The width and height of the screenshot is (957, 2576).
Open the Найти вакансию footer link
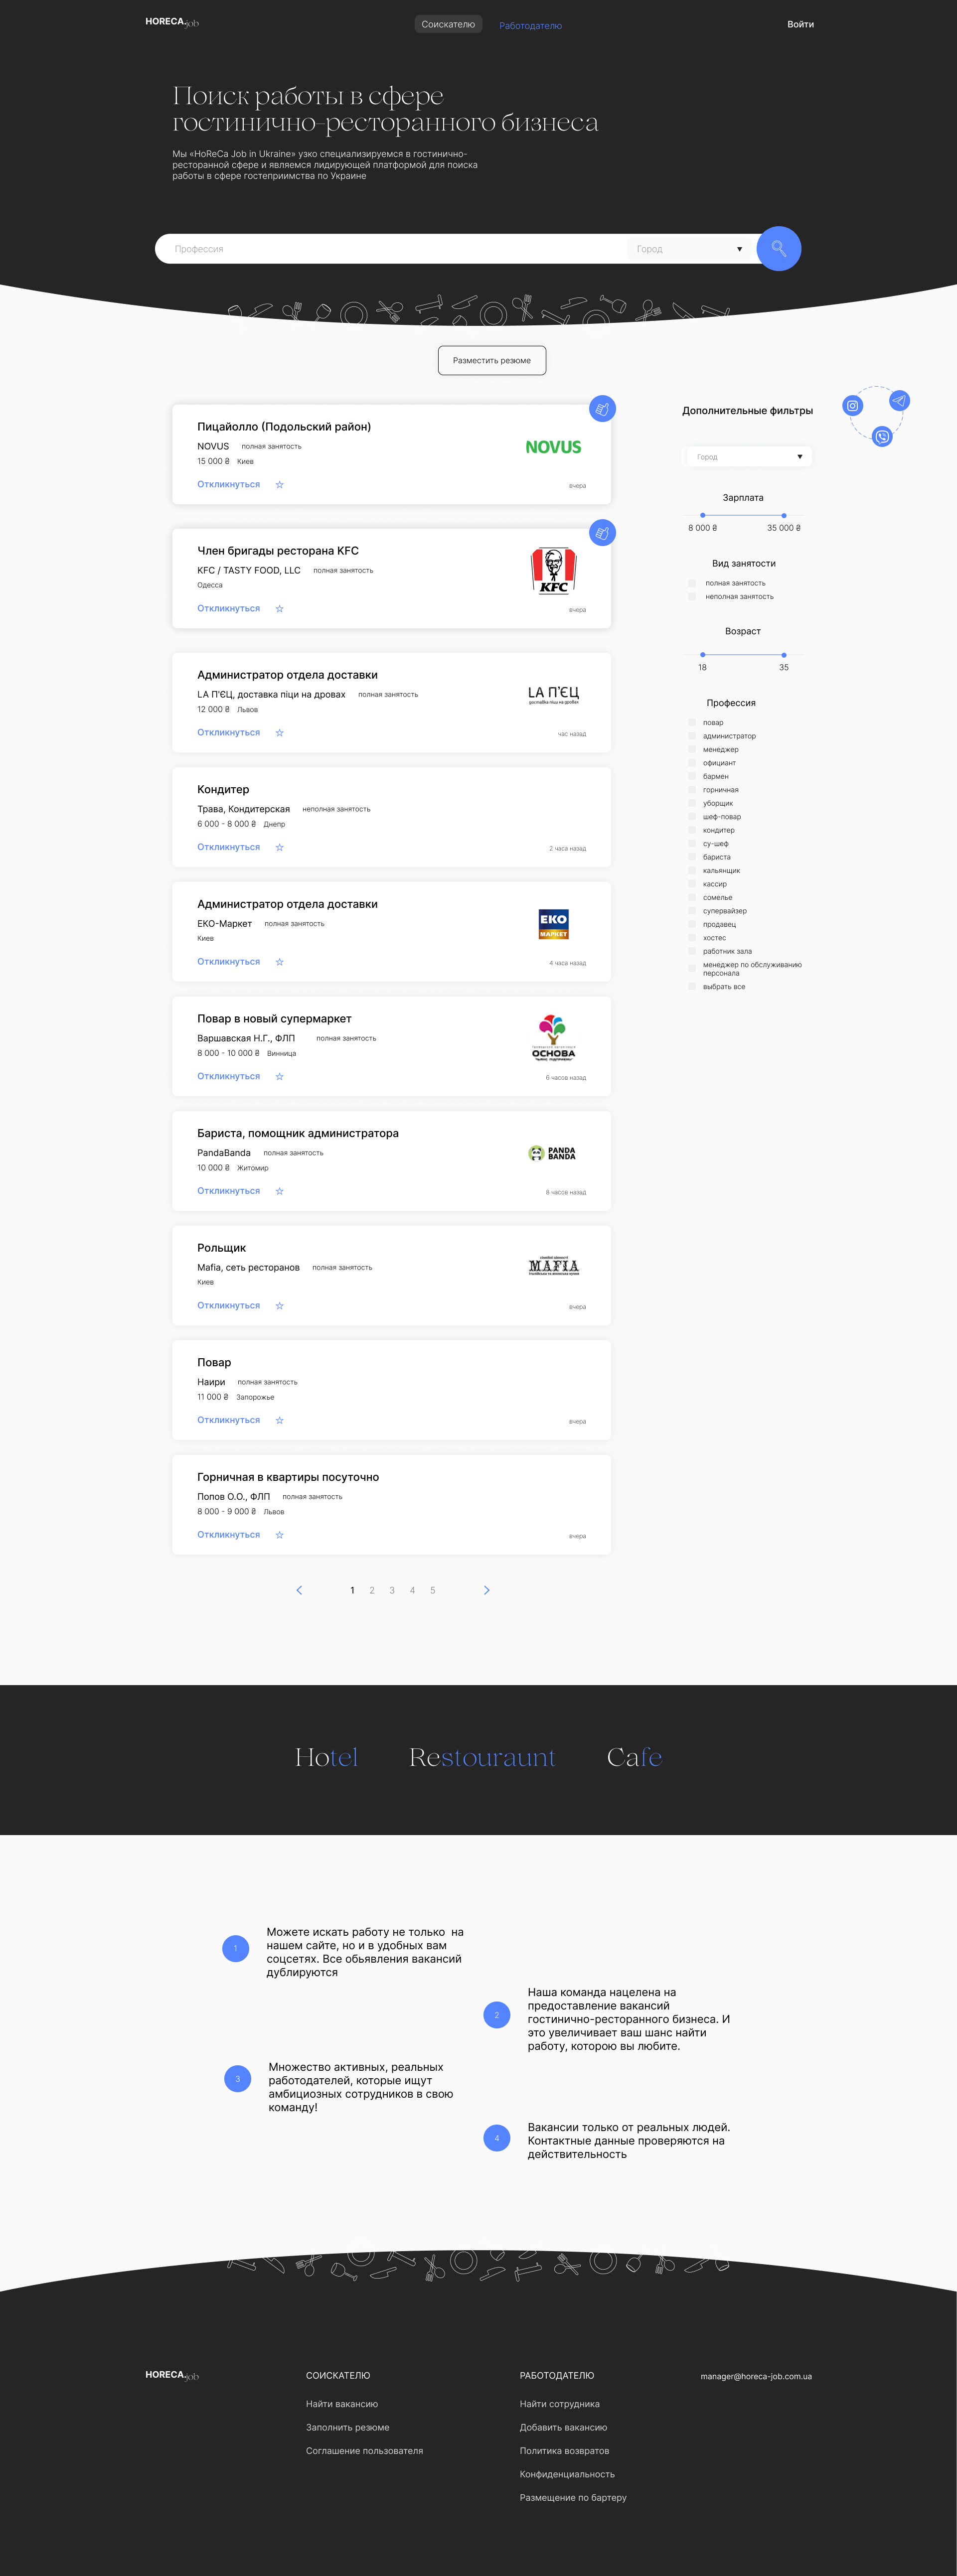[x=342, y=2404]
